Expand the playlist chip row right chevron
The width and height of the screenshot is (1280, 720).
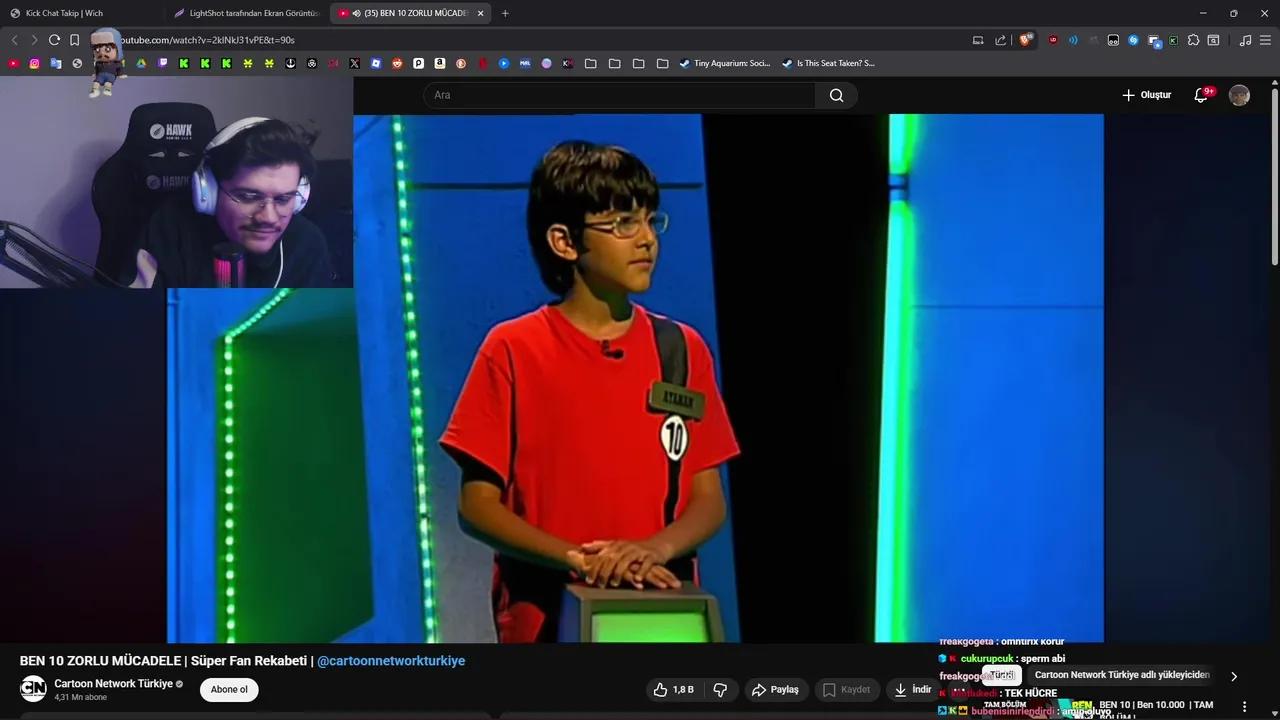pos(1234,676)
